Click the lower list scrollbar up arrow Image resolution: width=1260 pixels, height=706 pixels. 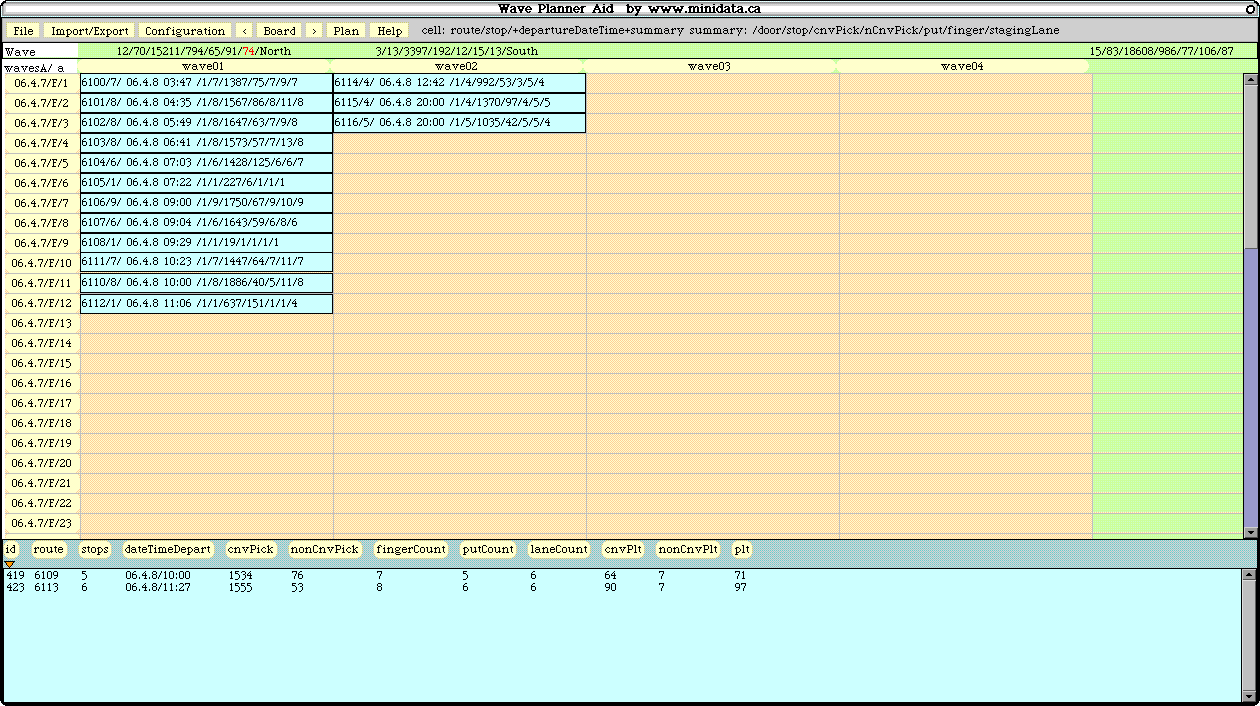click(x=1248, y=575)
